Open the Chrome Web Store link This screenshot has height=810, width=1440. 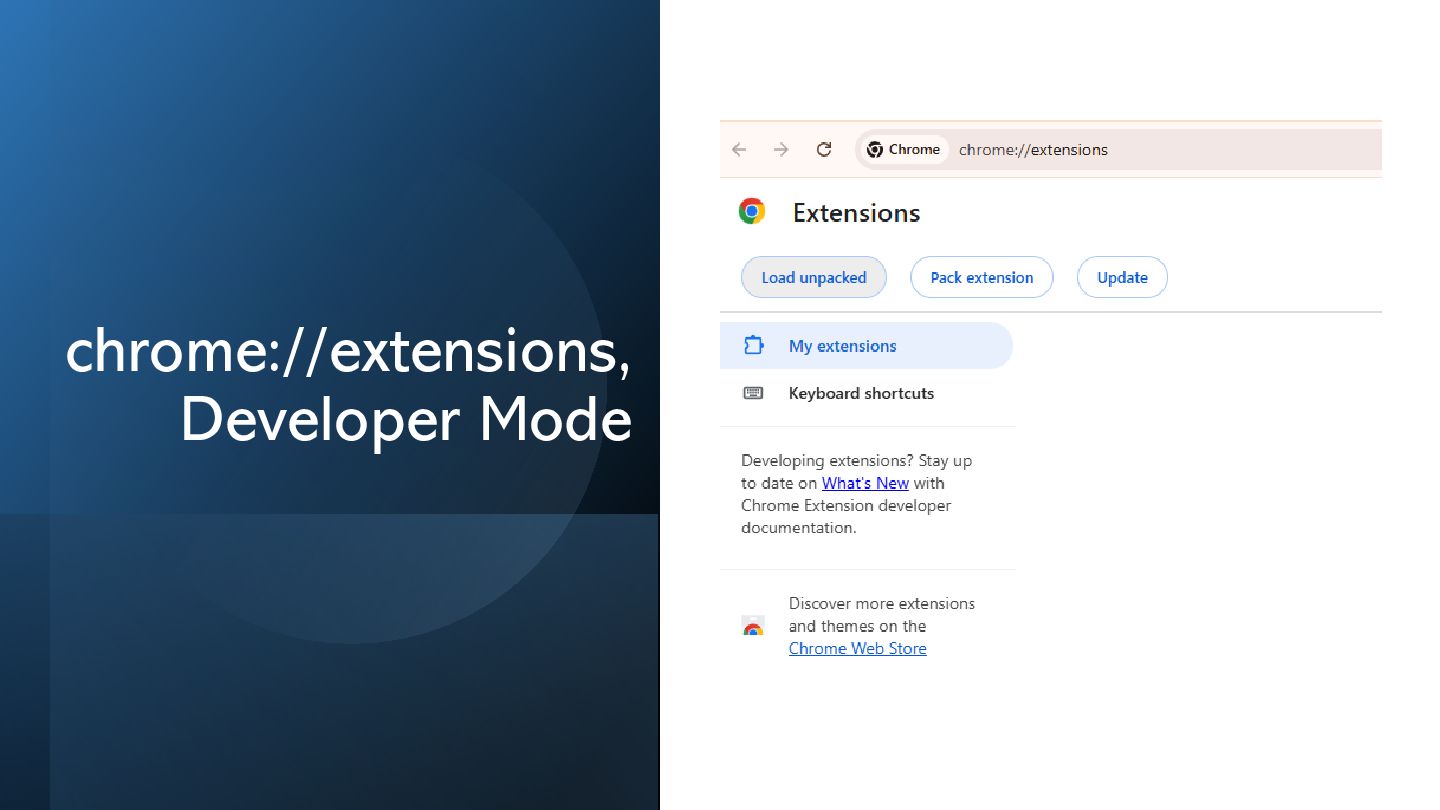857,648
